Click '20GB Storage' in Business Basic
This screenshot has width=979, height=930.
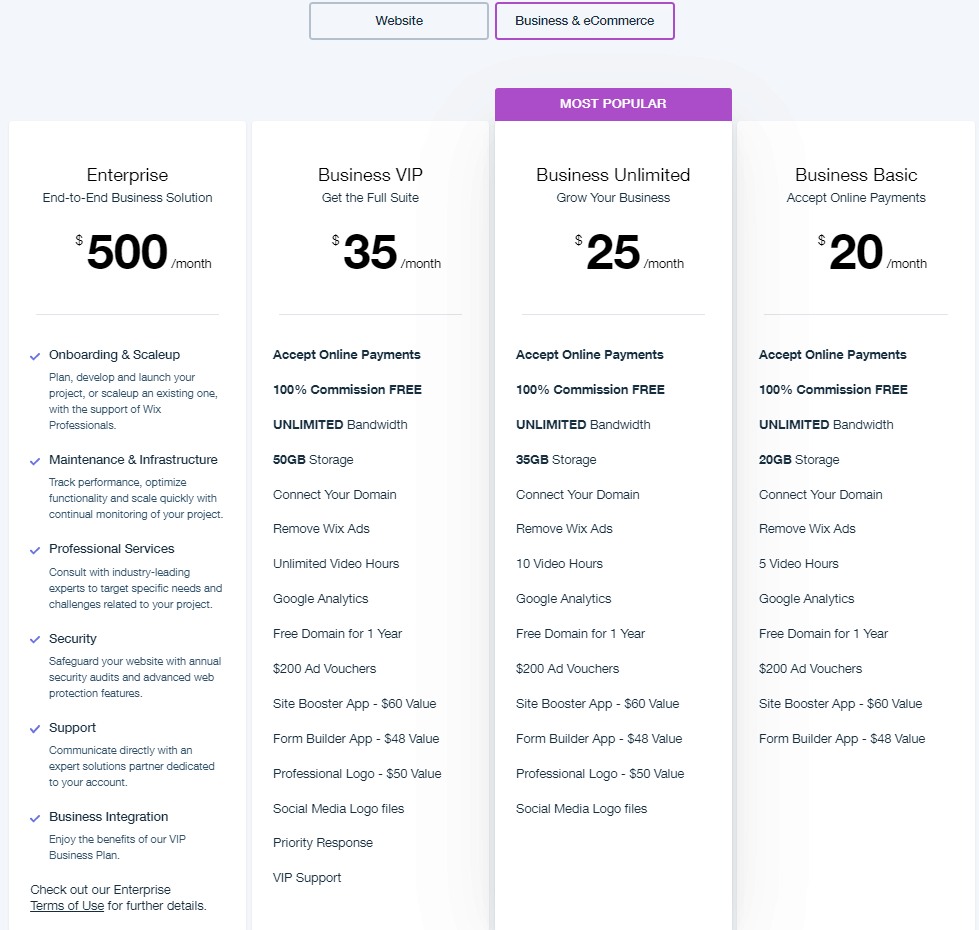pos(799,459)
